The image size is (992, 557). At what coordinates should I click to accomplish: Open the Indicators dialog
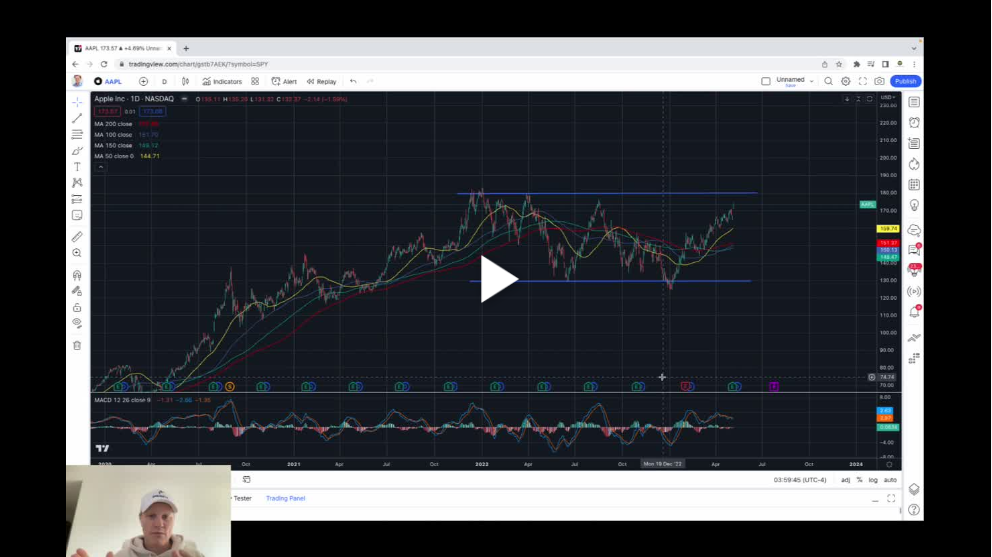[x=222, y=82]
